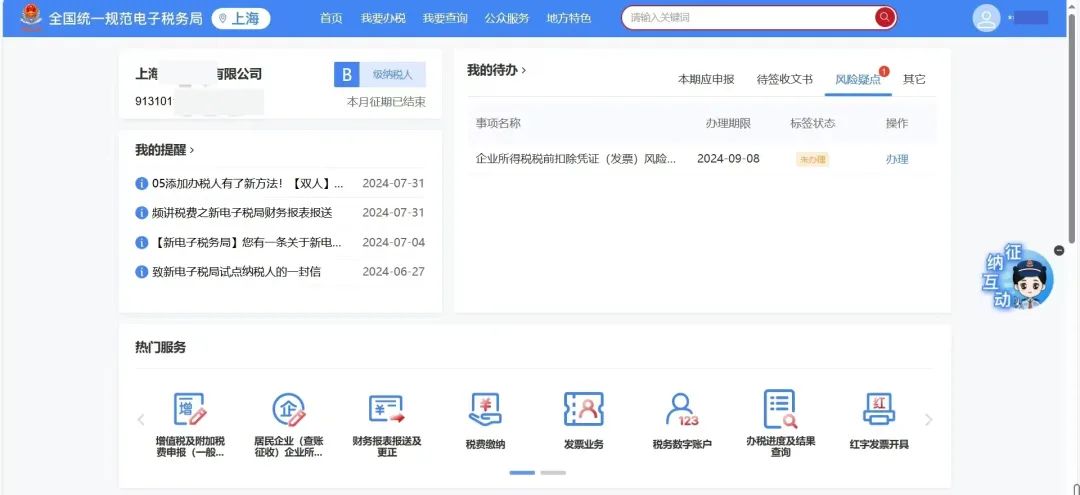Click the red search magnifier button
Screen dimensions: 1080x495
click(x=884, y=18)
